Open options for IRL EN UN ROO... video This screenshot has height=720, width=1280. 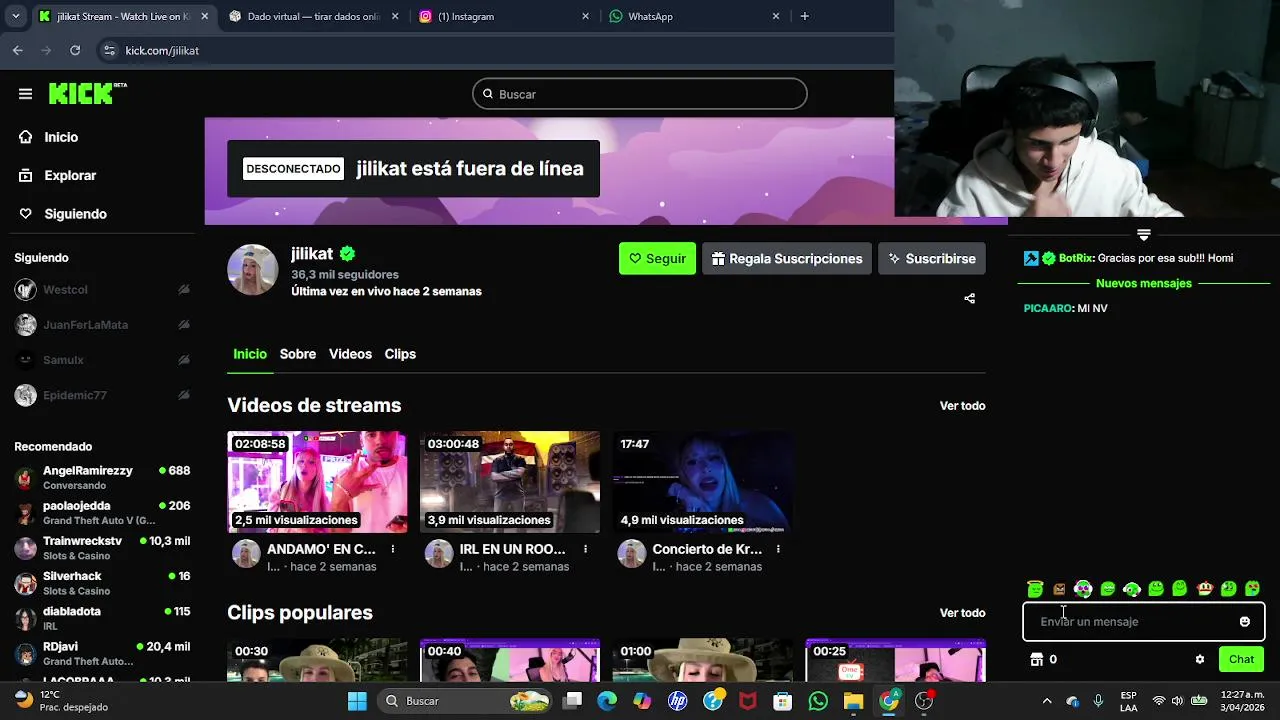coord(585,549)
